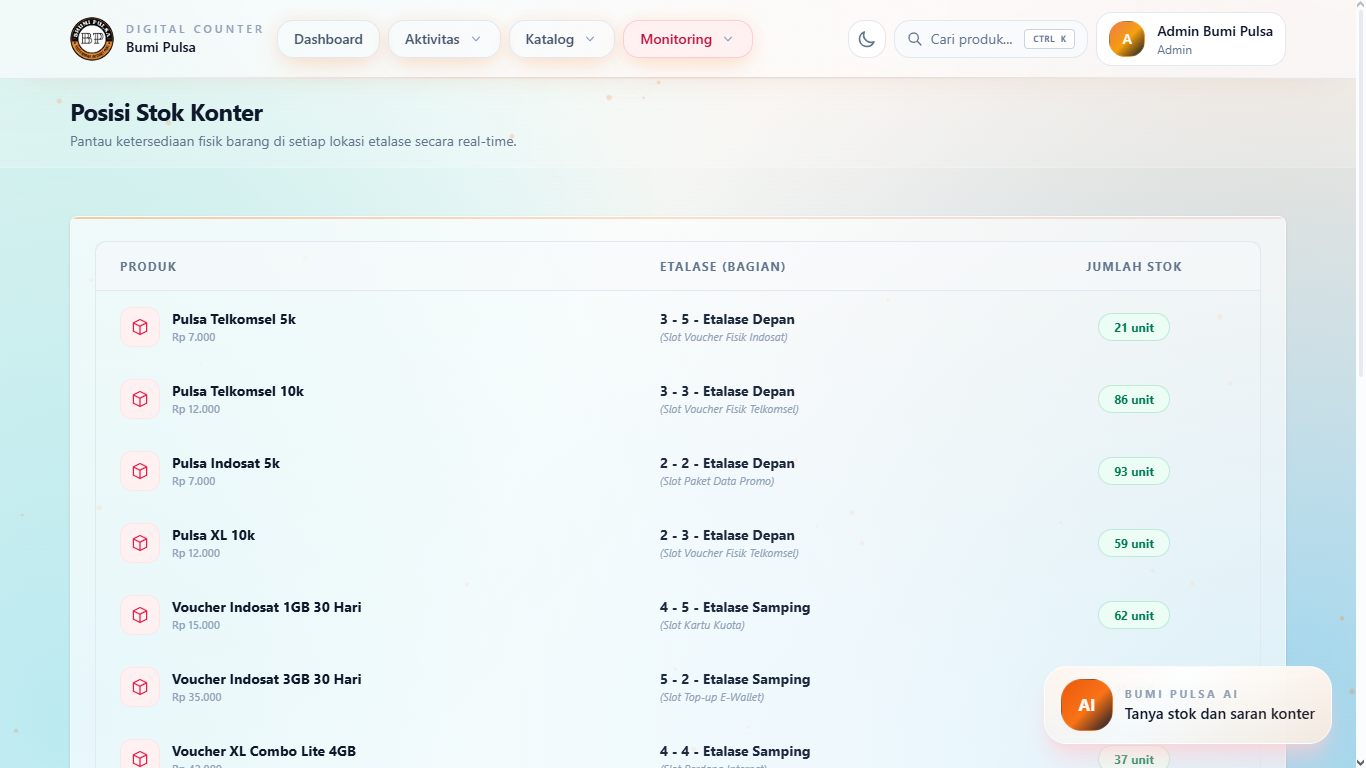Screen dimensions: 1366x768
Task: Click box icon for Voucher Indosat 3GB
Action: [x=140, y=687]
